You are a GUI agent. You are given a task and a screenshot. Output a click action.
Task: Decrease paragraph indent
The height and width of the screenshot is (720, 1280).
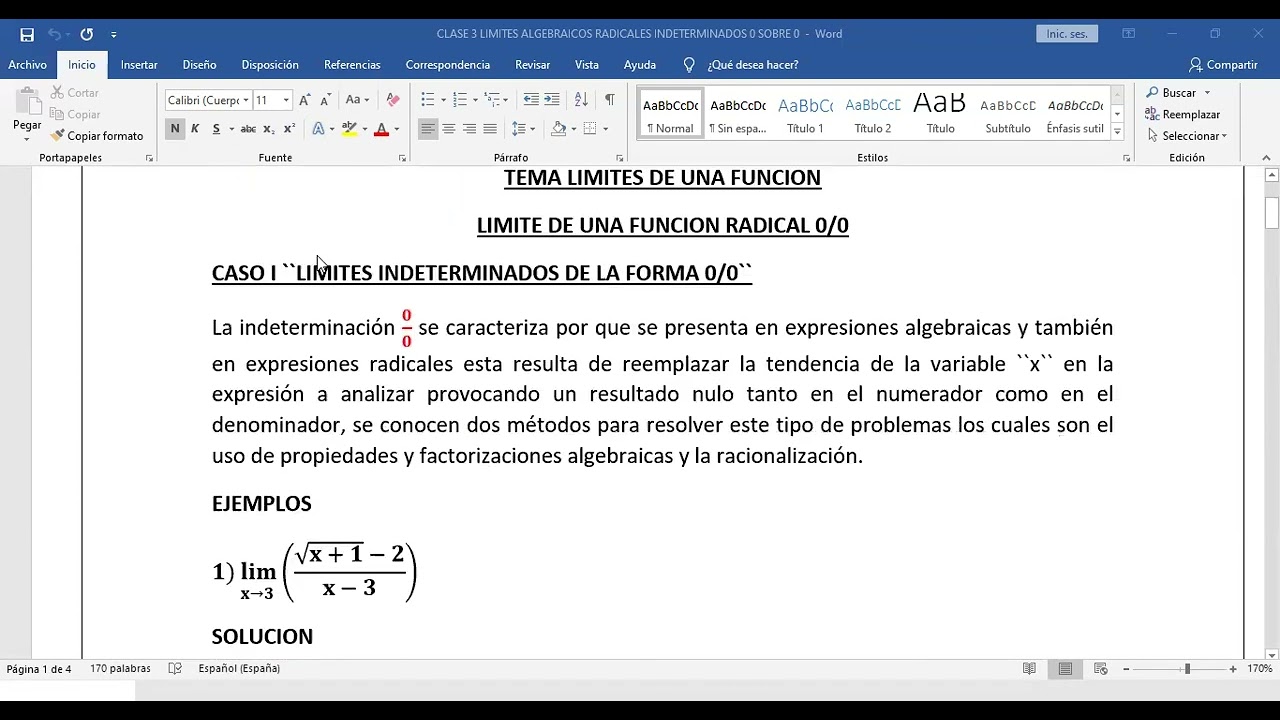[531, 100]
